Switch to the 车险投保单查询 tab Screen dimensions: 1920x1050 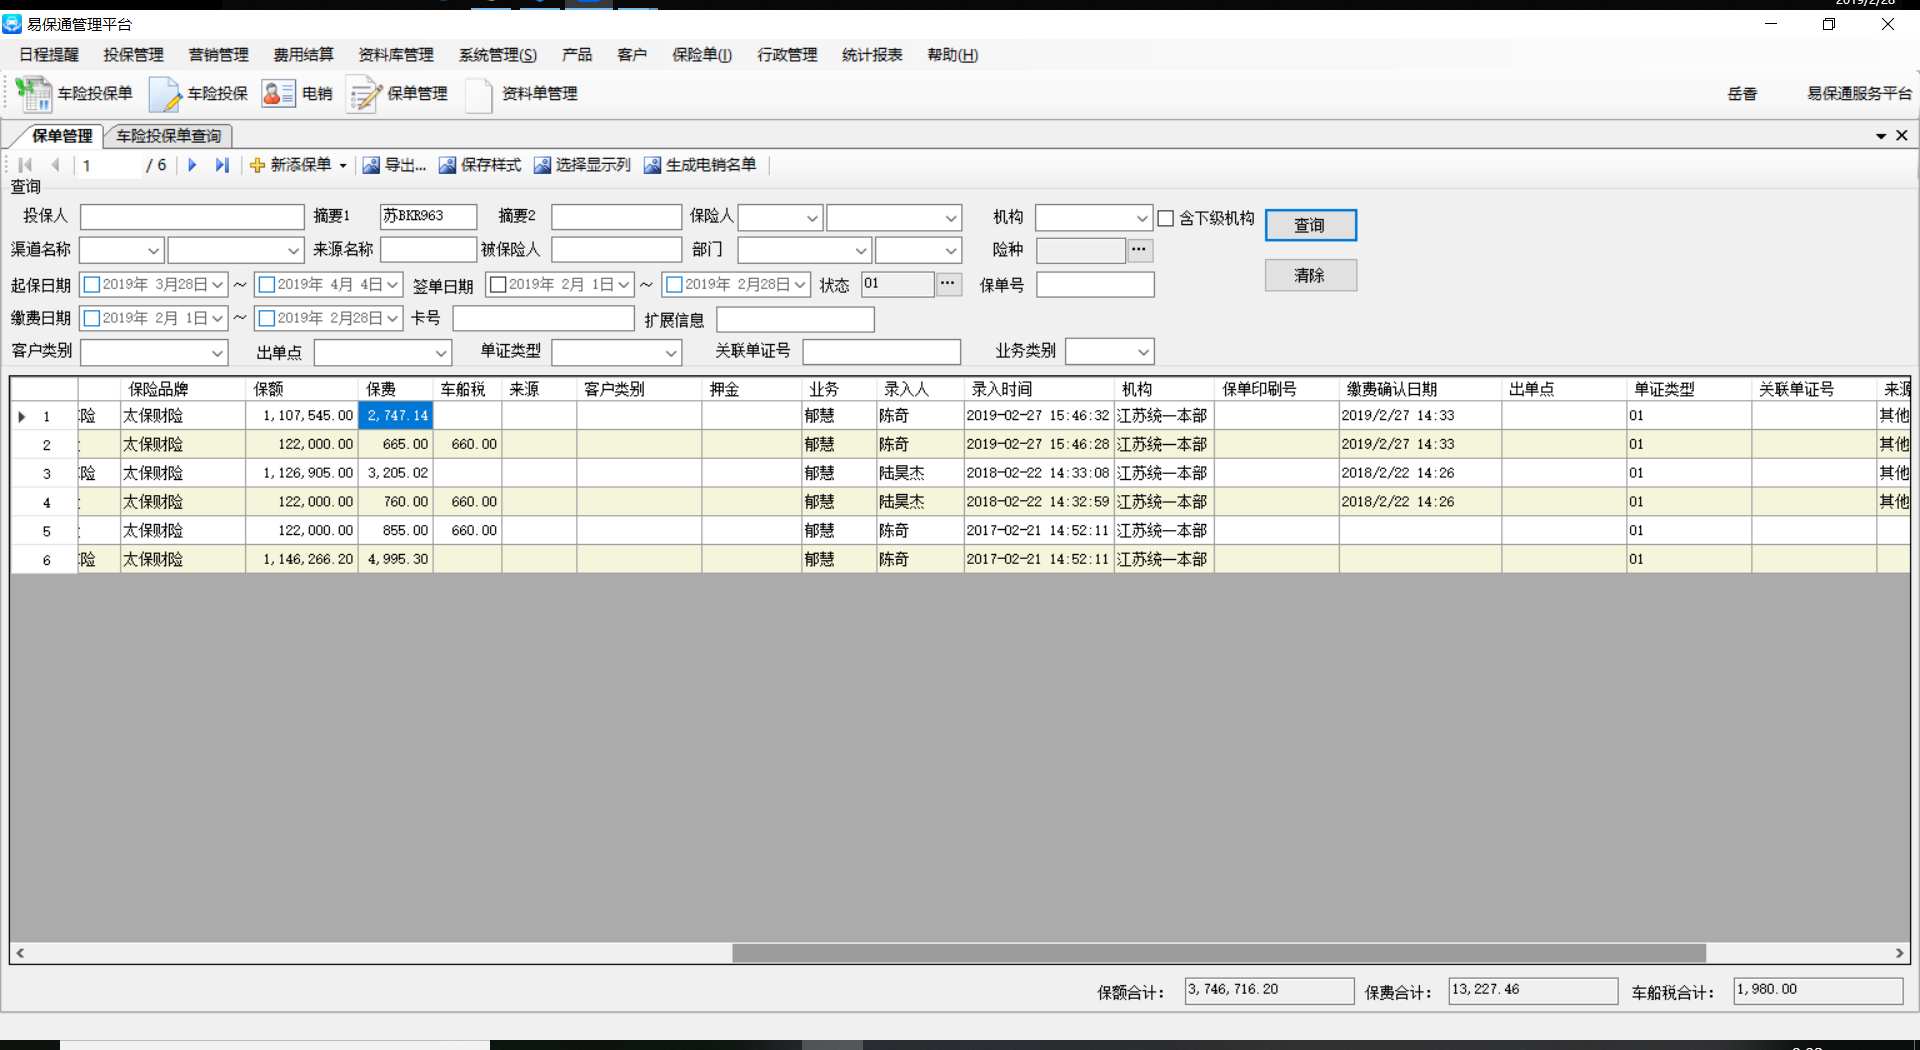pyautogui.click(x=168, y=136)
